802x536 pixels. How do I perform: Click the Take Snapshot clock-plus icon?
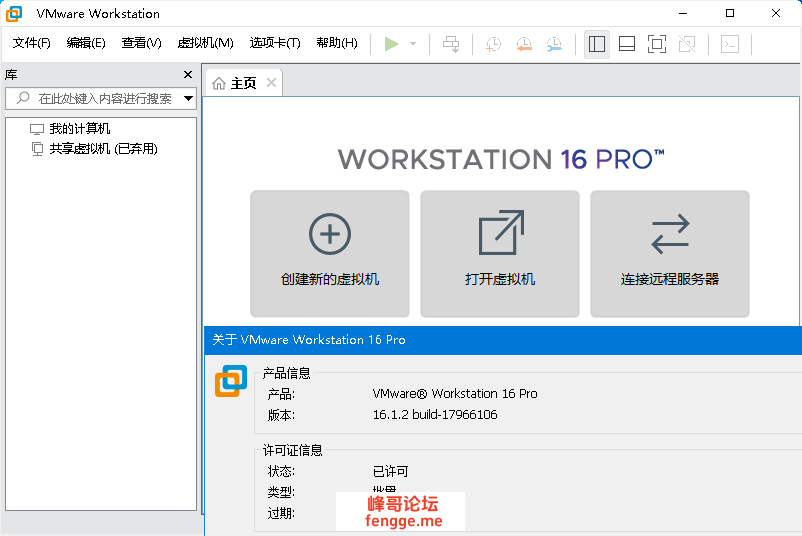pos(494,44)
